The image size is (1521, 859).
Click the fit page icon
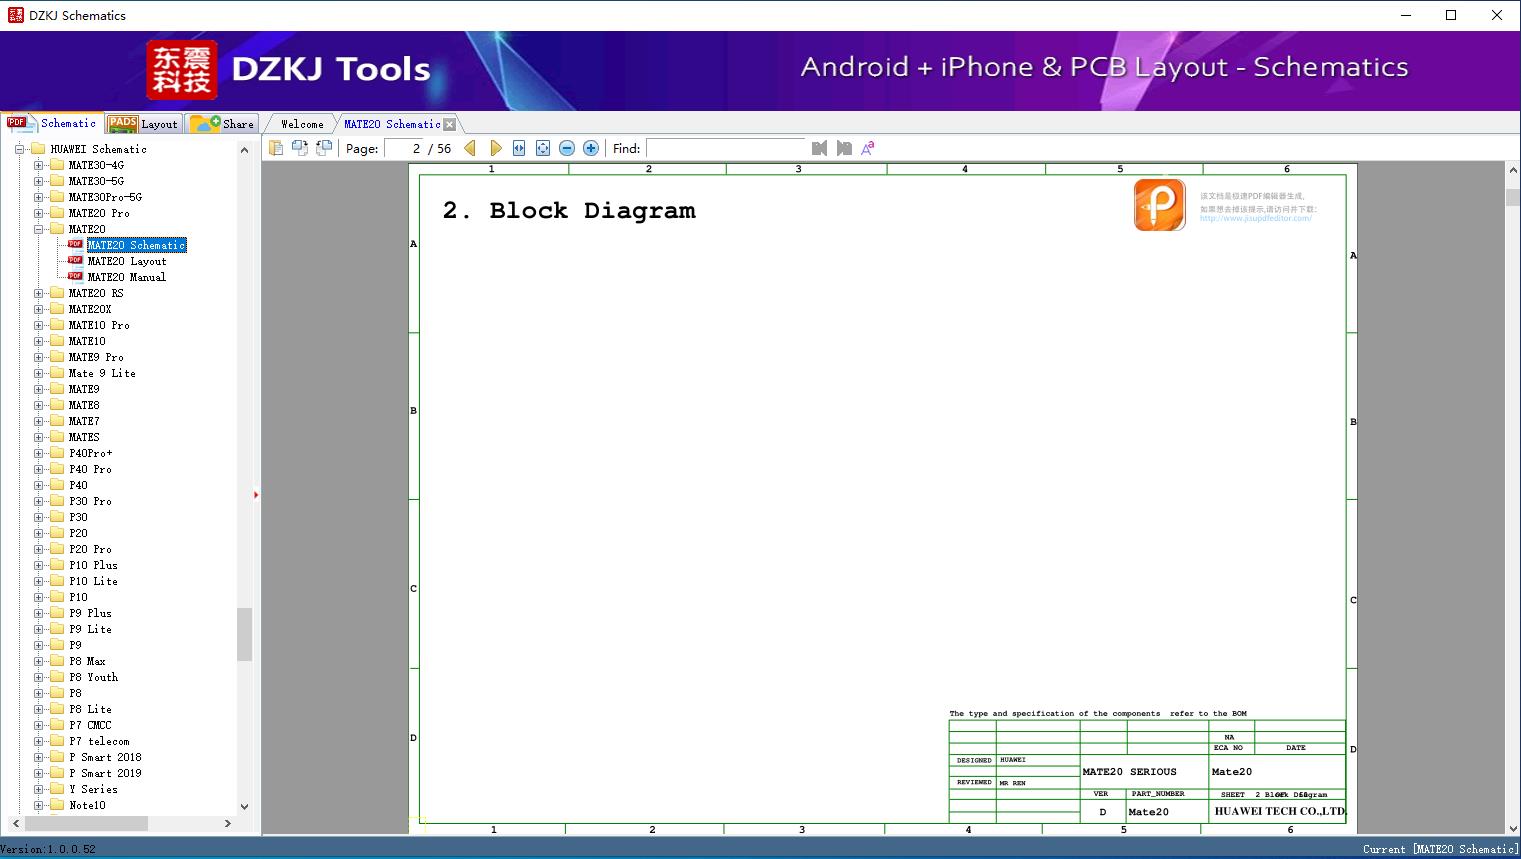[543, 148]
